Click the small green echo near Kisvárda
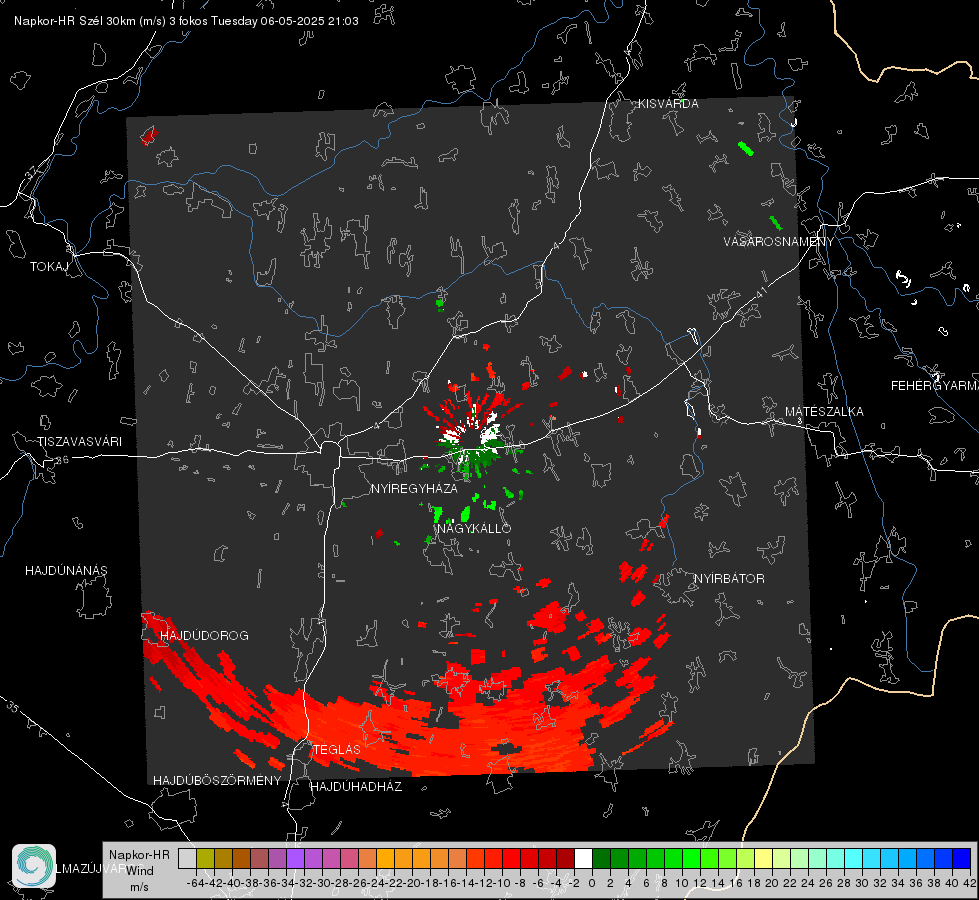Image resolution: width=979 pixels, height=900 pixels. click(x=745, y=149)
